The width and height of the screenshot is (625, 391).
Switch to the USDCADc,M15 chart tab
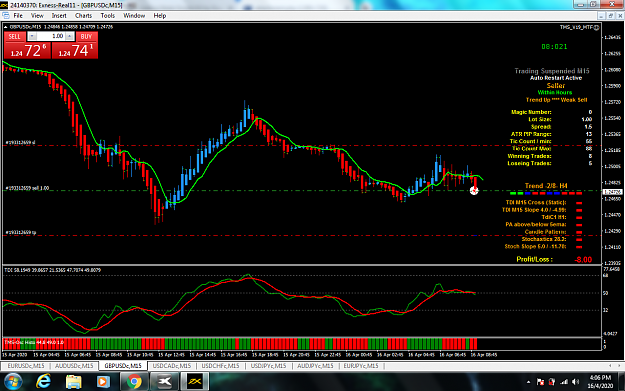[172, 365]
